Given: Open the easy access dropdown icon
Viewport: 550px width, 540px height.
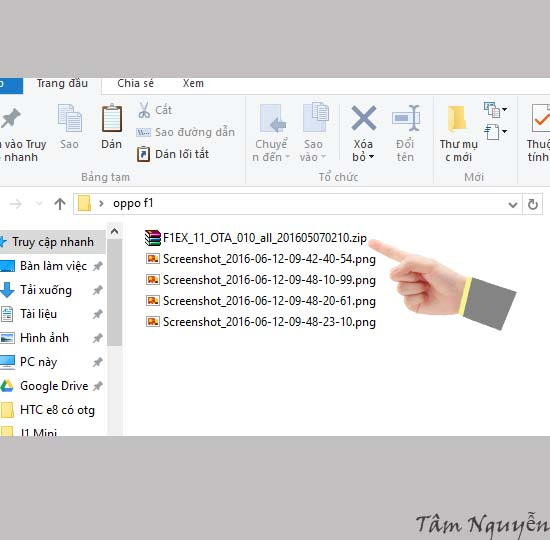Looking at the screenshot, I should click(495, 132).
